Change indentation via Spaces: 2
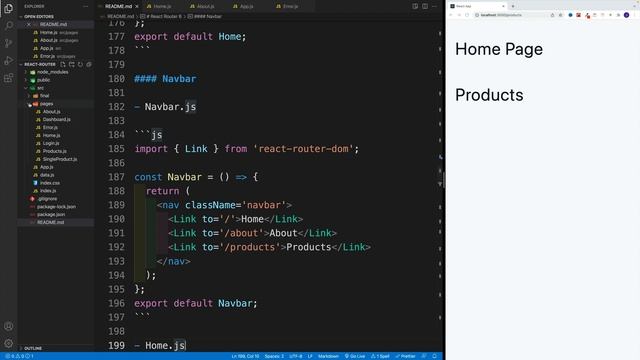This screenshot has height=360, width=640. 274,356
